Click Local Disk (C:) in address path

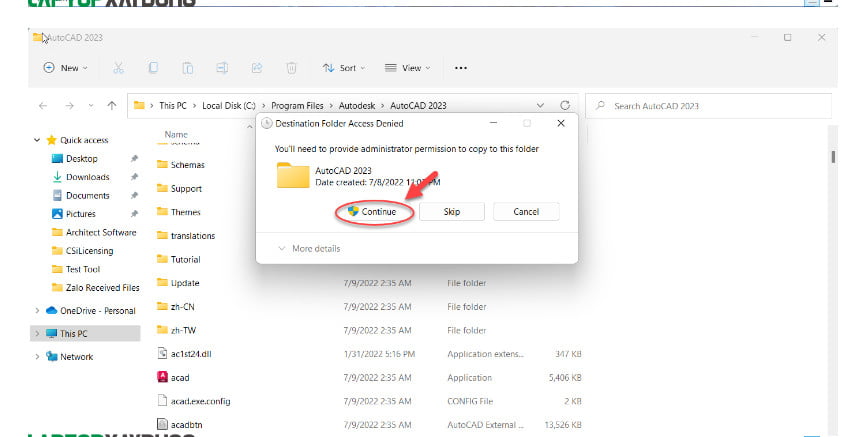[x=229, y=106]
